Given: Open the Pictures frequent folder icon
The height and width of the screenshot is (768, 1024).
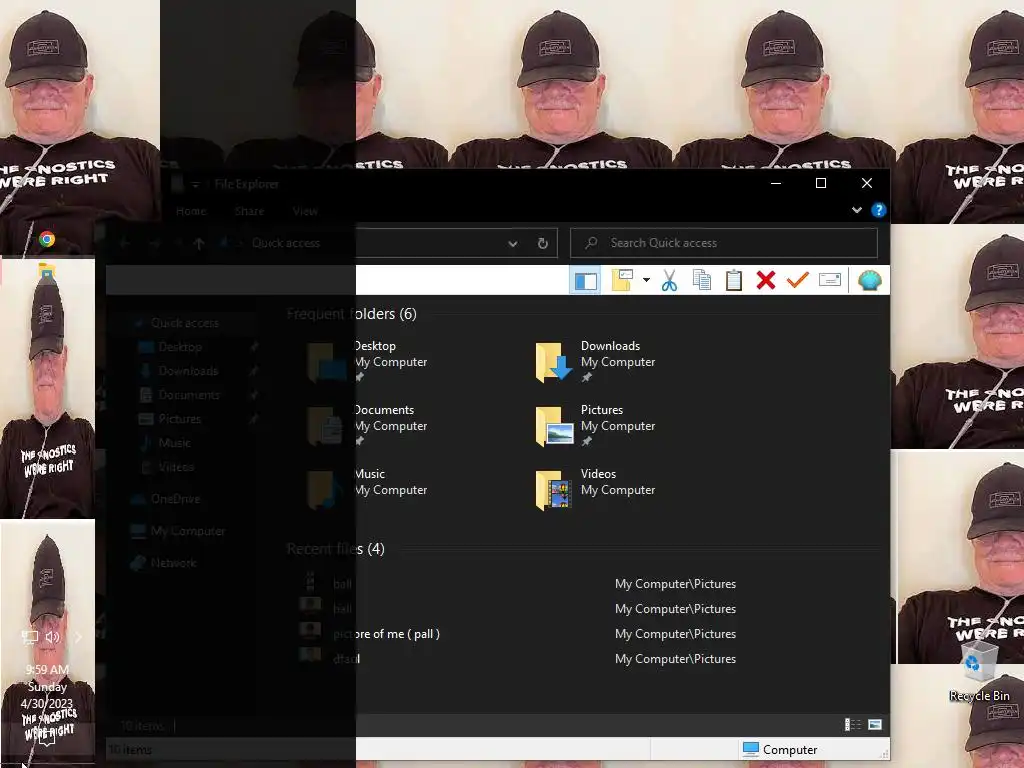Looking at the screenshot, I should [554, 426].
